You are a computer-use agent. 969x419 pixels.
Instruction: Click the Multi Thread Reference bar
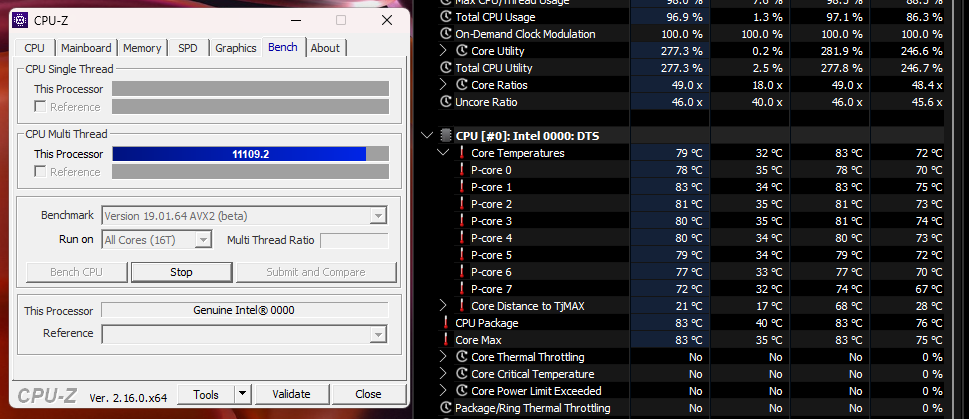(x=250, y=171)
